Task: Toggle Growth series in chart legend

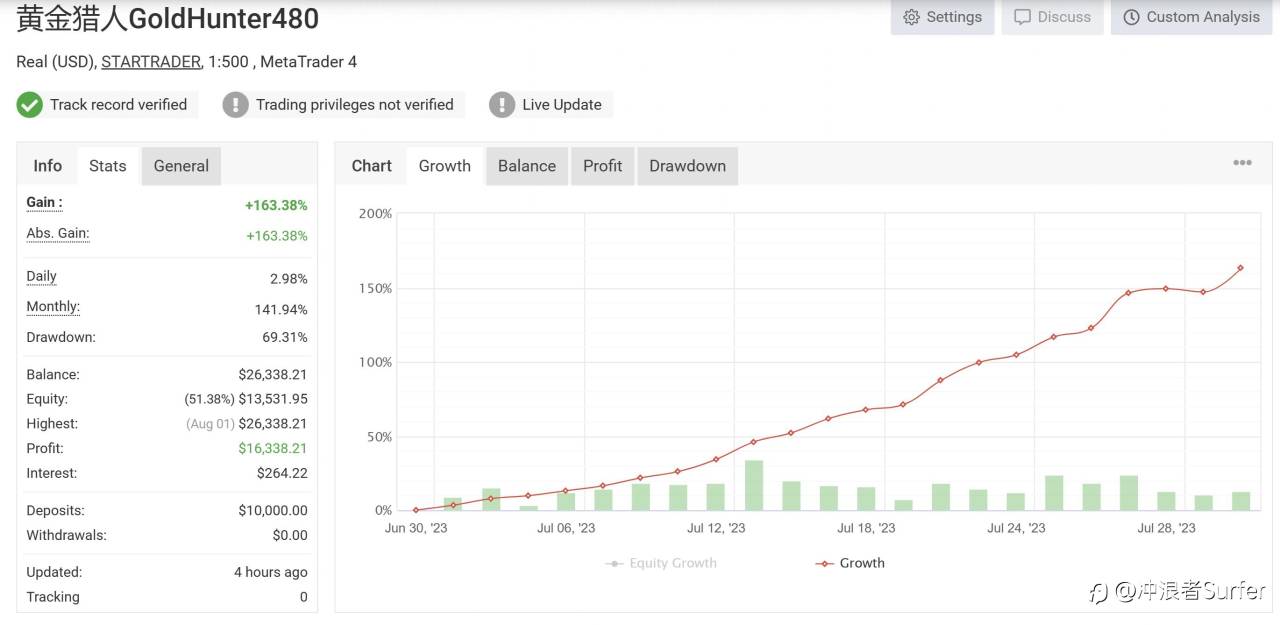Action: (851, 563)
